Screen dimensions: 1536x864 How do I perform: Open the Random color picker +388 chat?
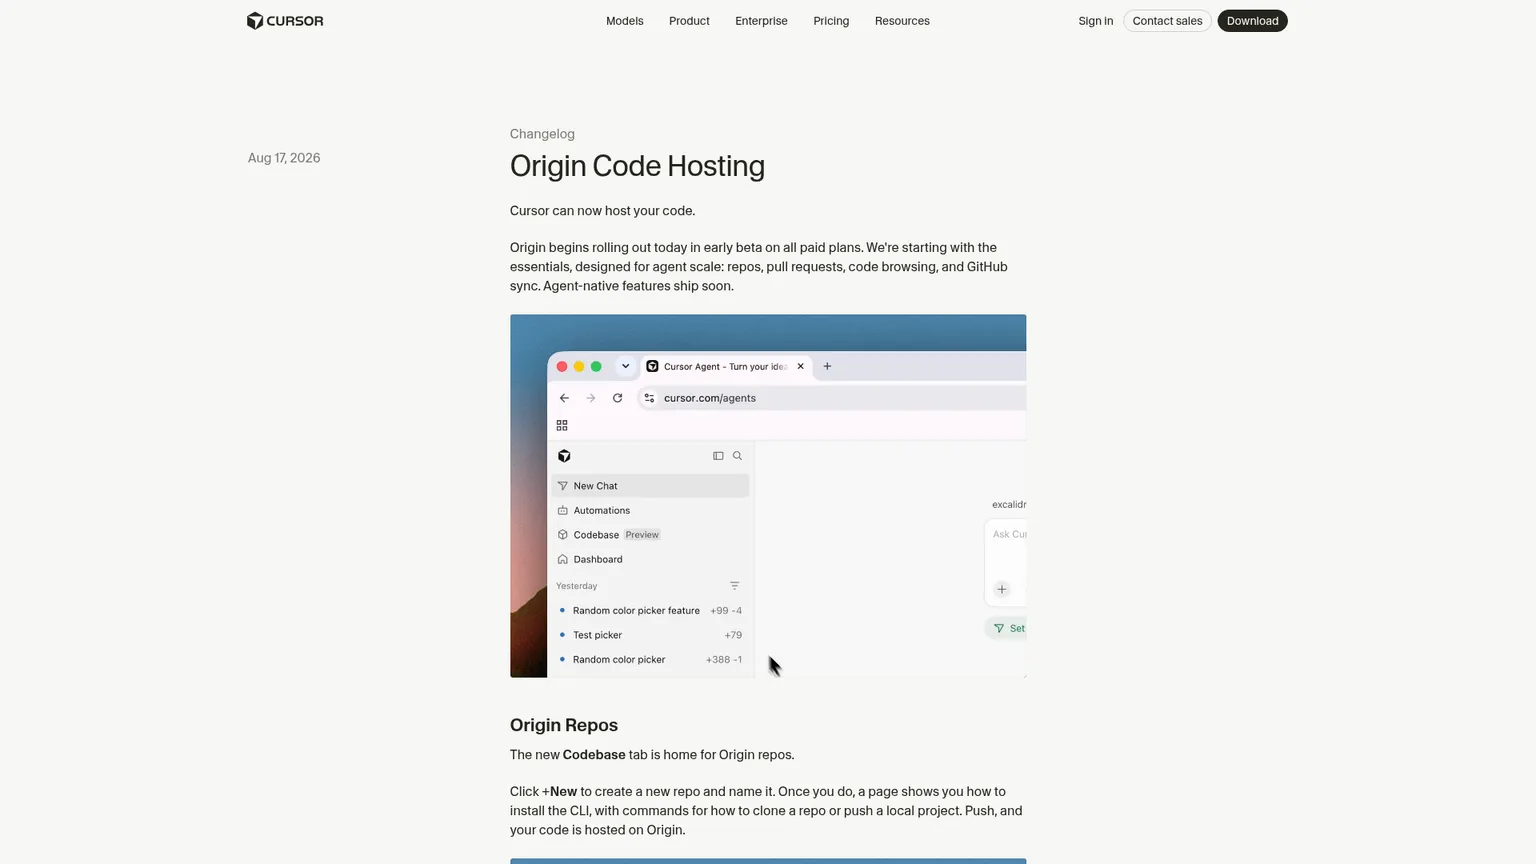[650, 659]
